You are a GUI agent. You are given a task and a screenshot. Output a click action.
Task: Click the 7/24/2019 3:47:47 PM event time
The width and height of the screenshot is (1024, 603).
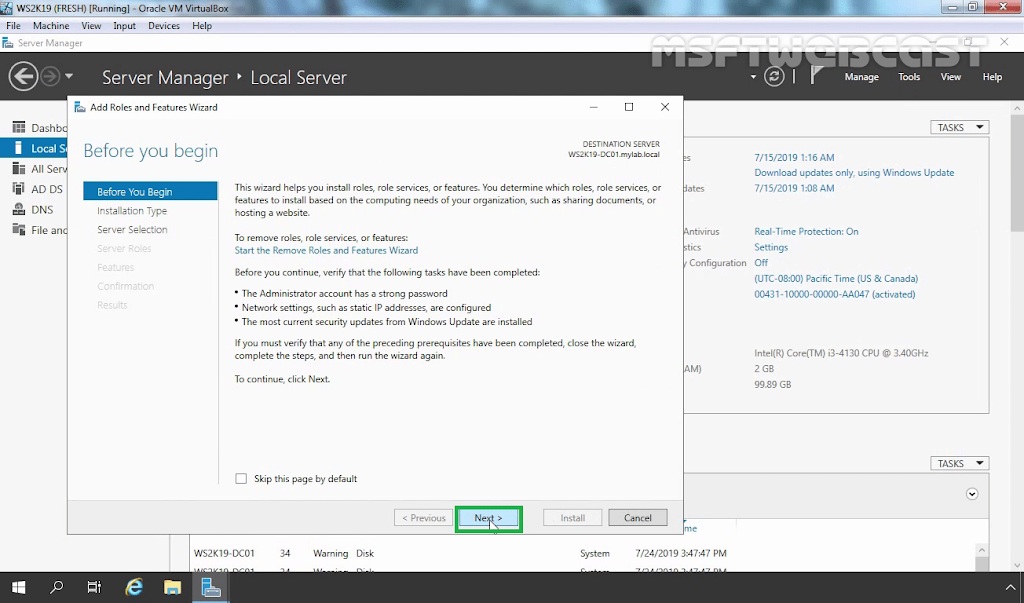click(680, 553)
